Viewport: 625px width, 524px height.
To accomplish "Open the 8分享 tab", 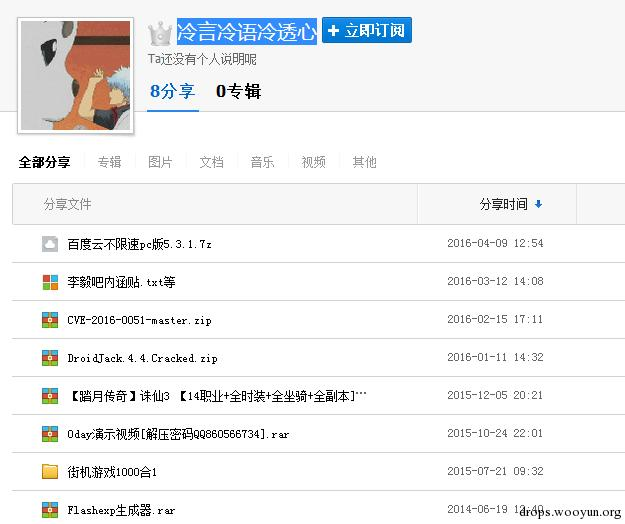I will [x=173, y=91].
